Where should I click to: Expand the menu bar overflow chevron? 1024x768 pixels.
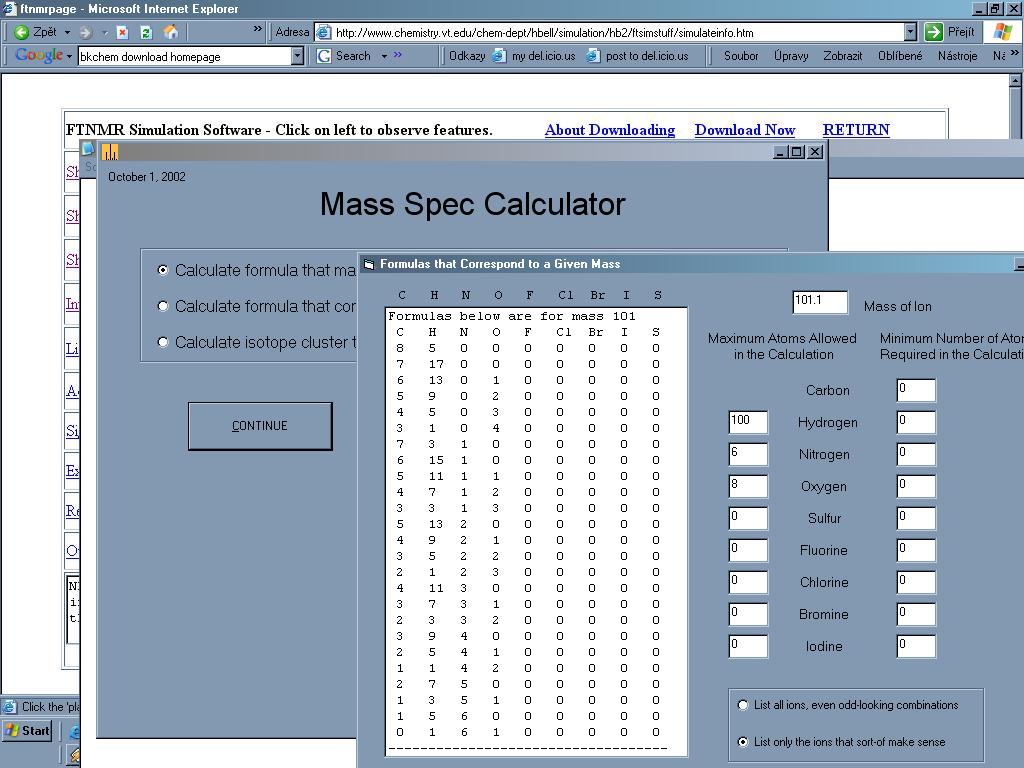click(1014, 53)
